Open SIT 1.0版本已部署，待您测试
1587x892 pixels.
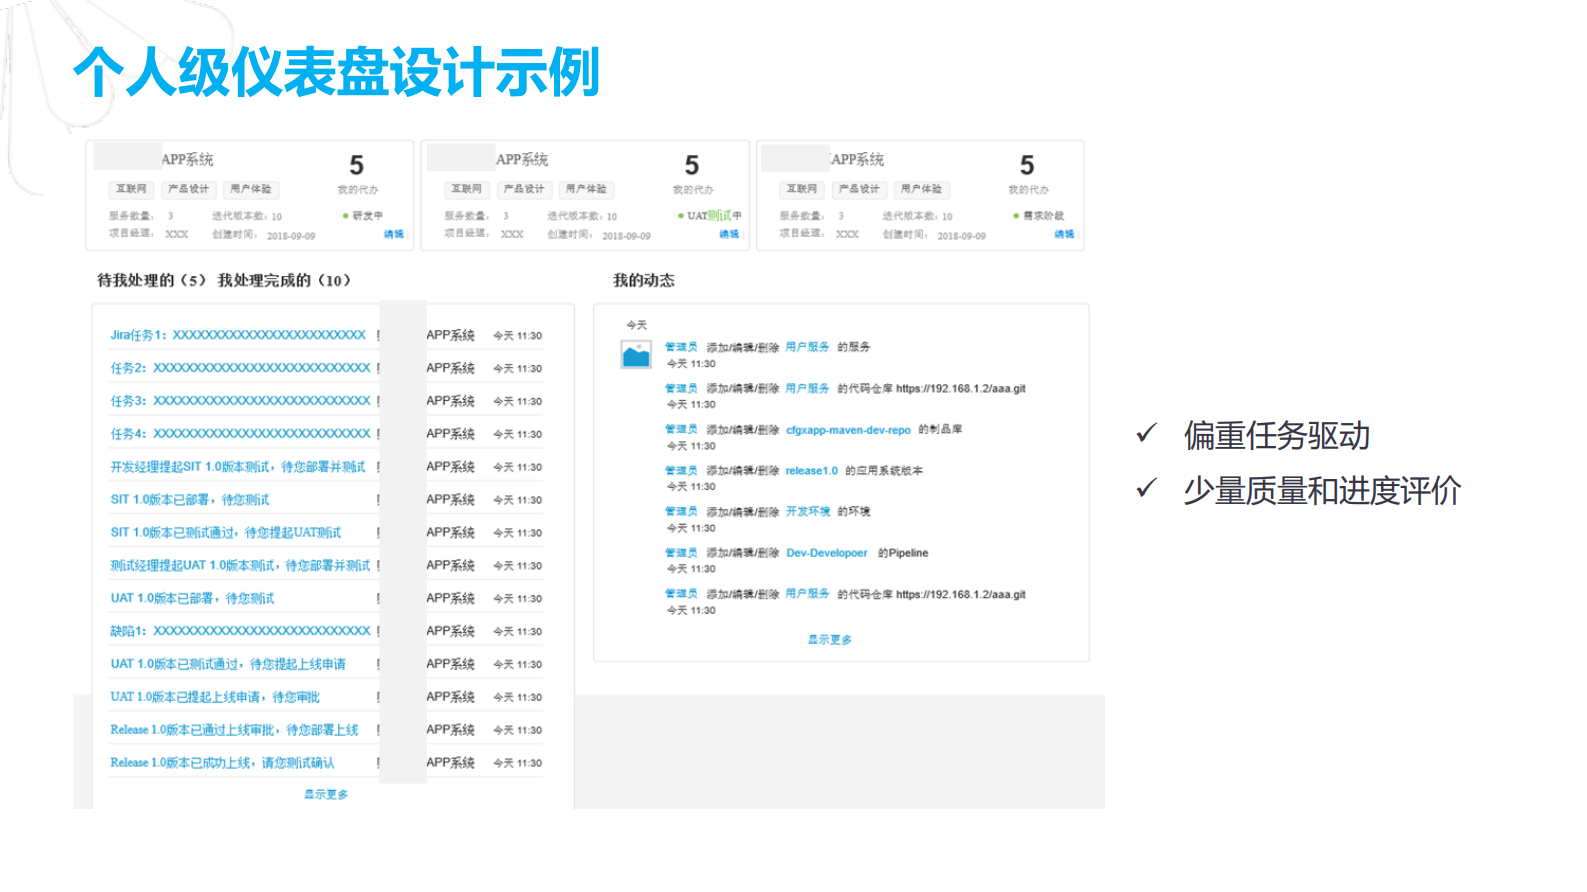click(190, 499)
